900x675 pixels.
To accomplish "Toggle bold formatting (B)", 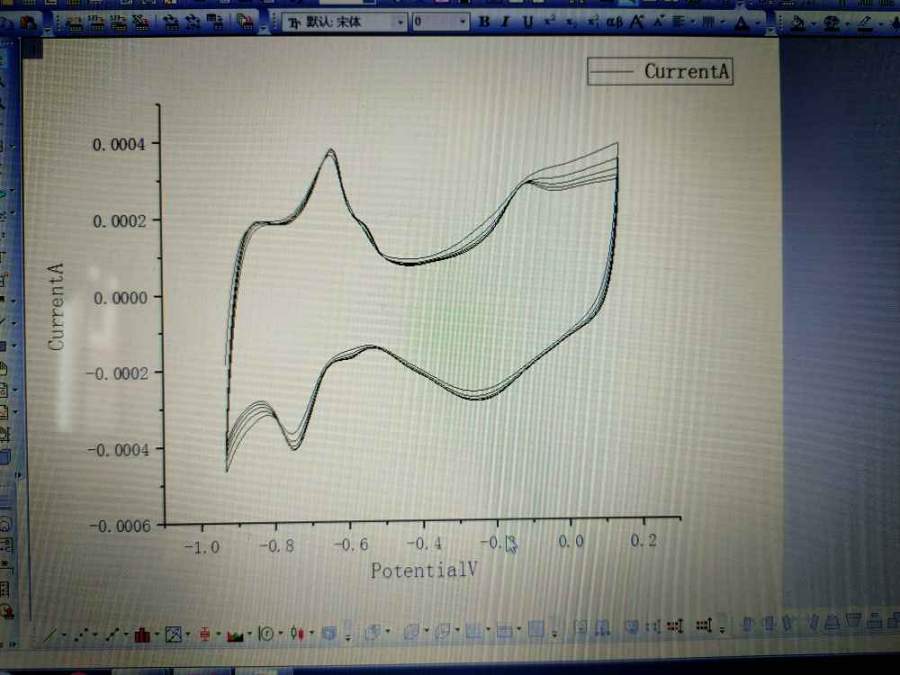I will (x=485, y=22).
